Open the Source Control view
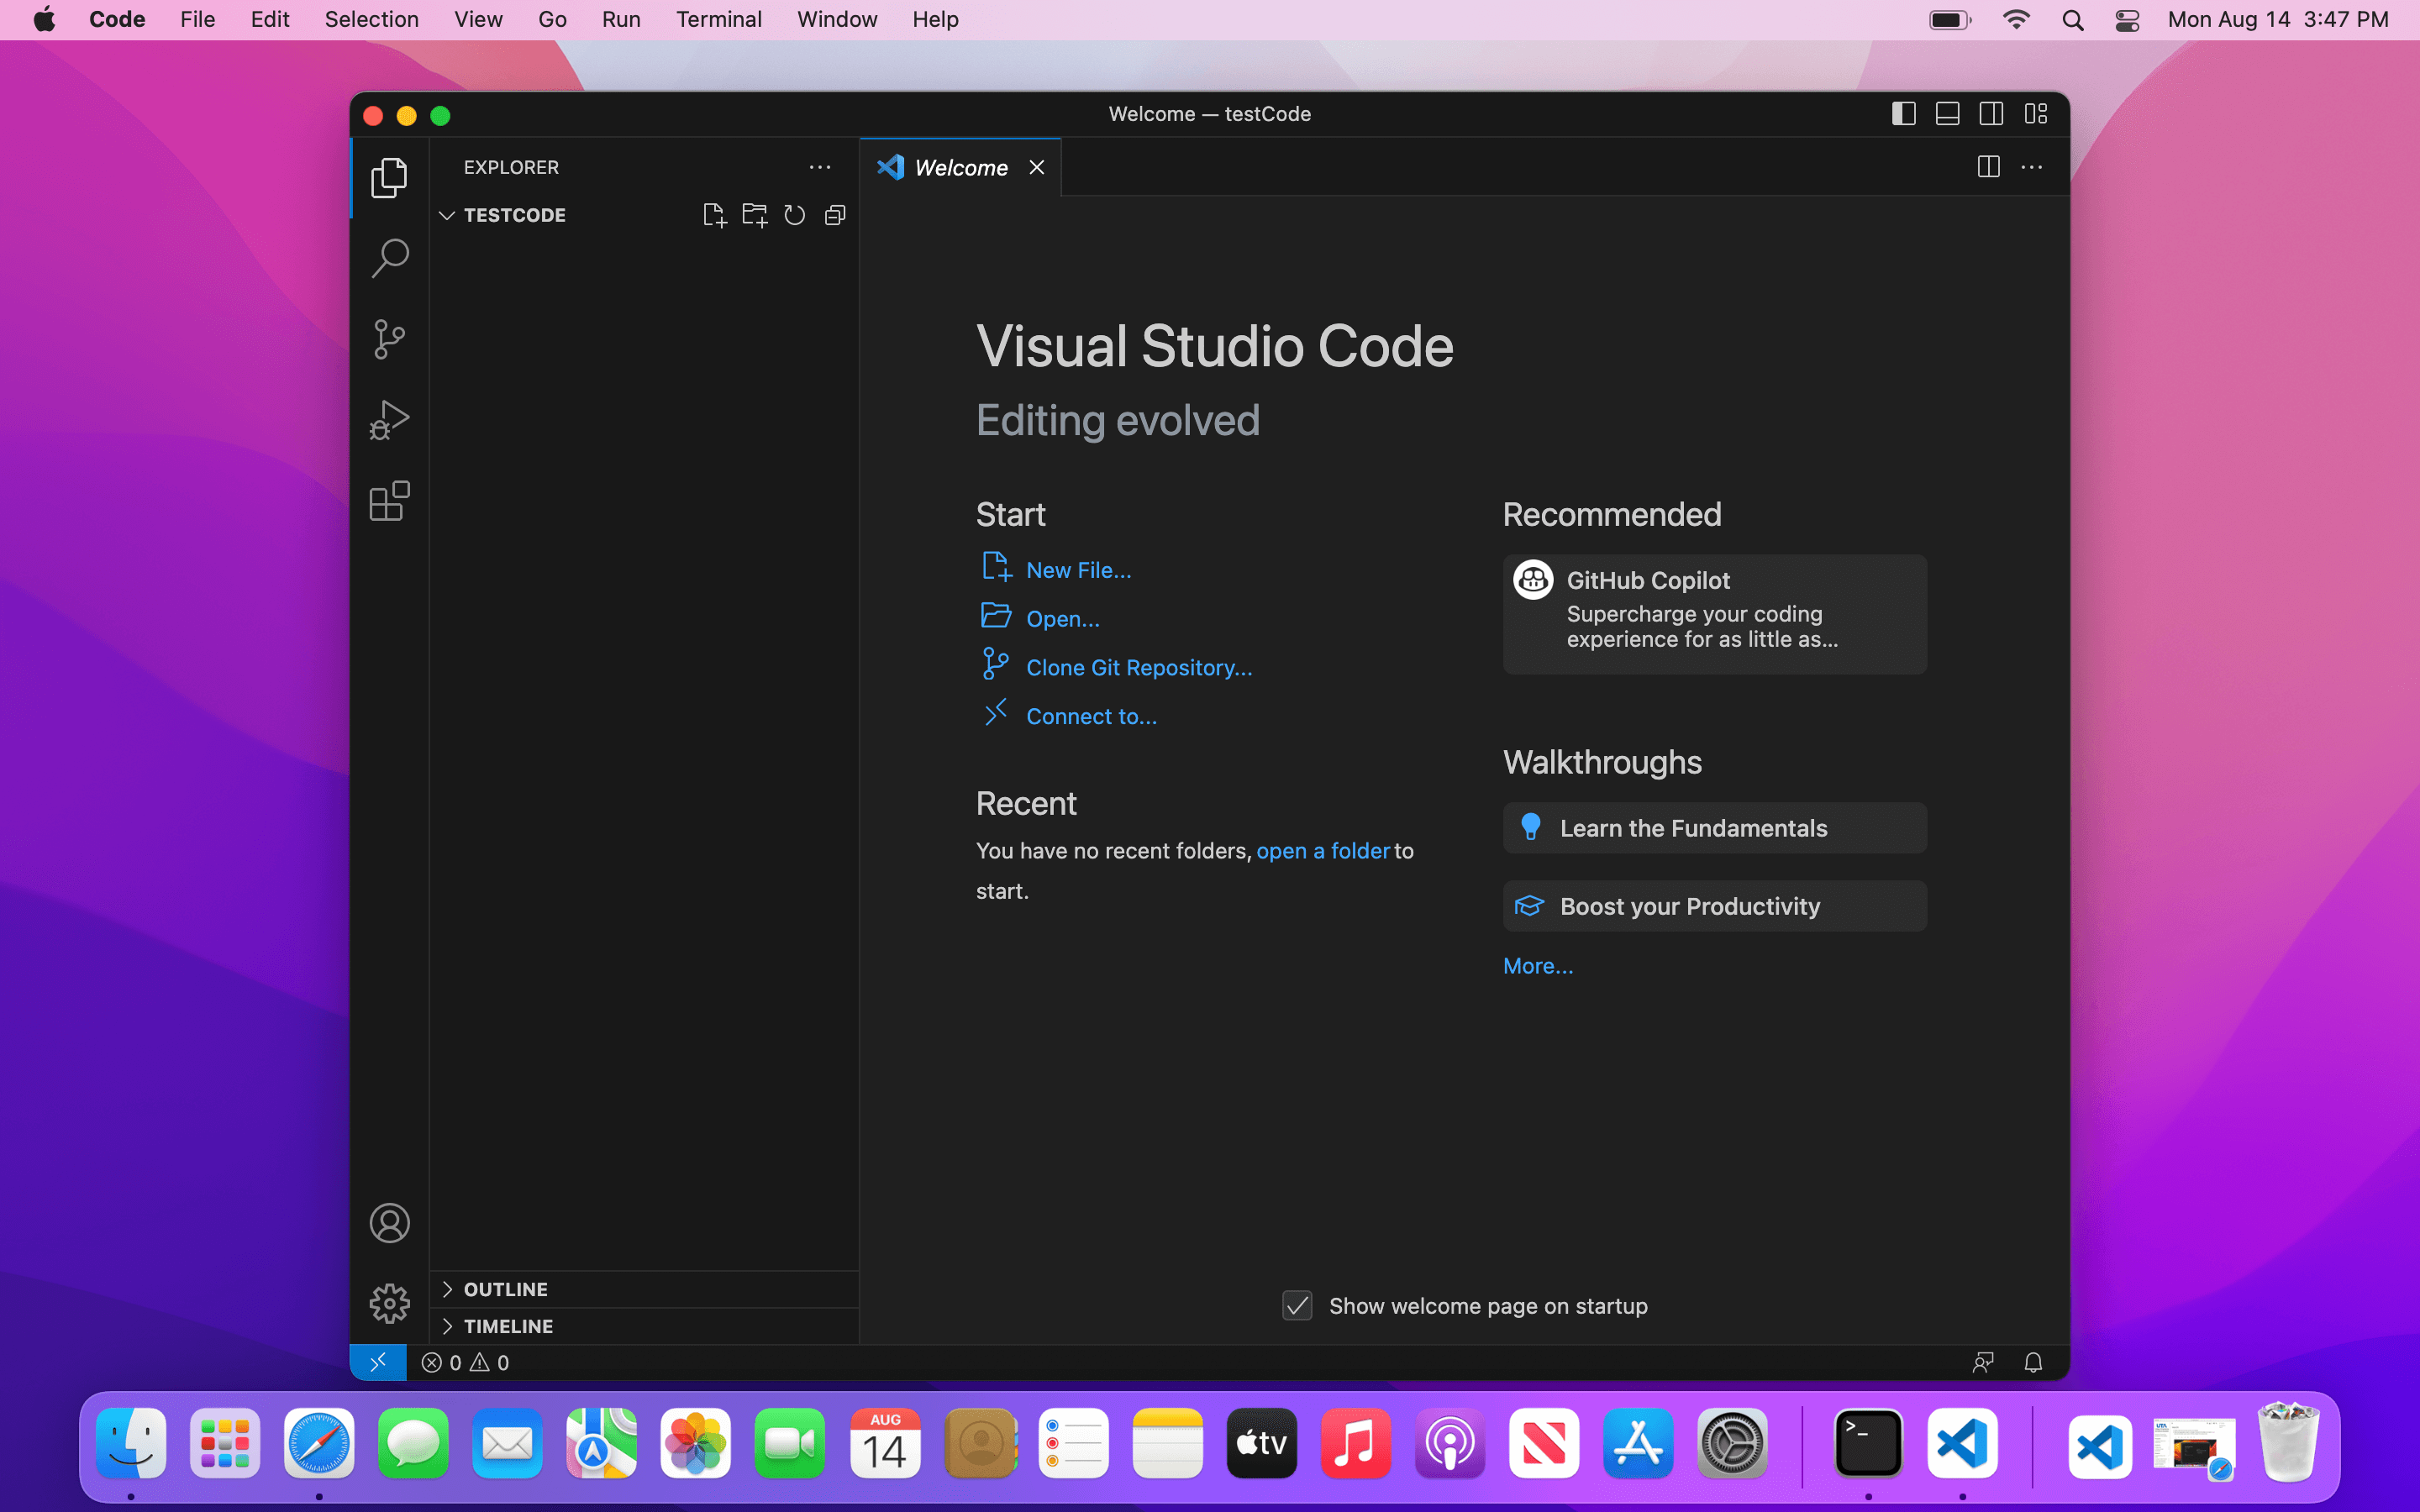Viewport: 2420px width, 1512px height. click(389, 339)
